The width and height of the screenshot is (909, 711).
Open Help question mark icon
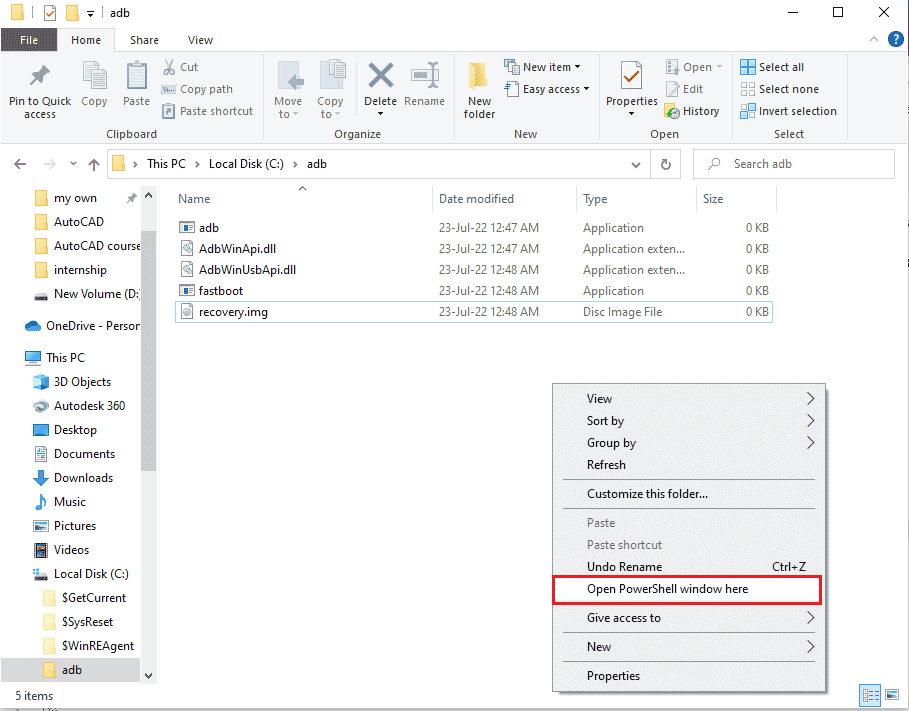pyautogui.click(x=895, y=39)
